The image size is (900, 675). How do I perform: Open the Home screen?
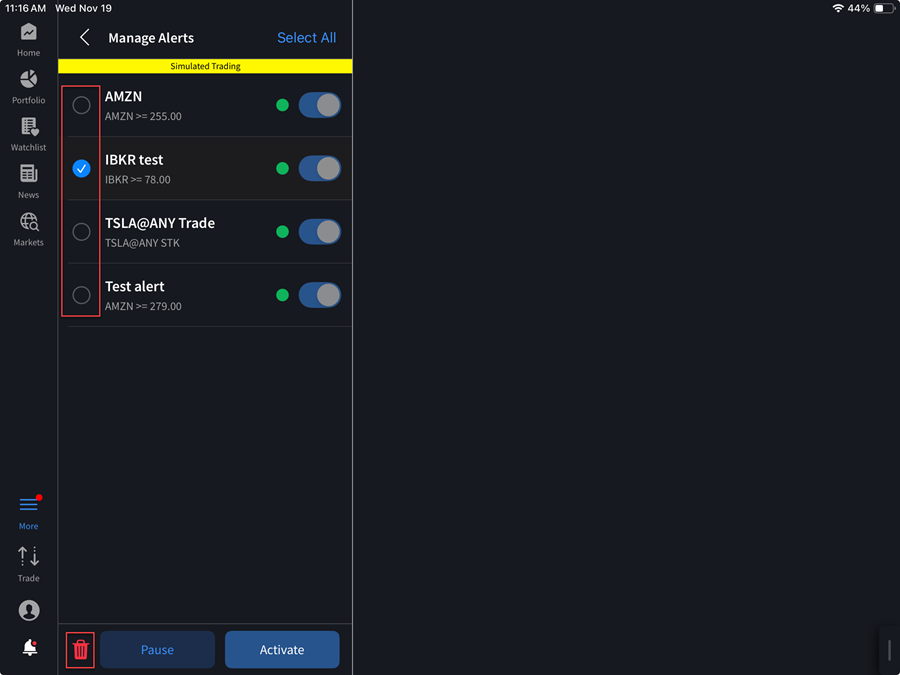(28, 38)
